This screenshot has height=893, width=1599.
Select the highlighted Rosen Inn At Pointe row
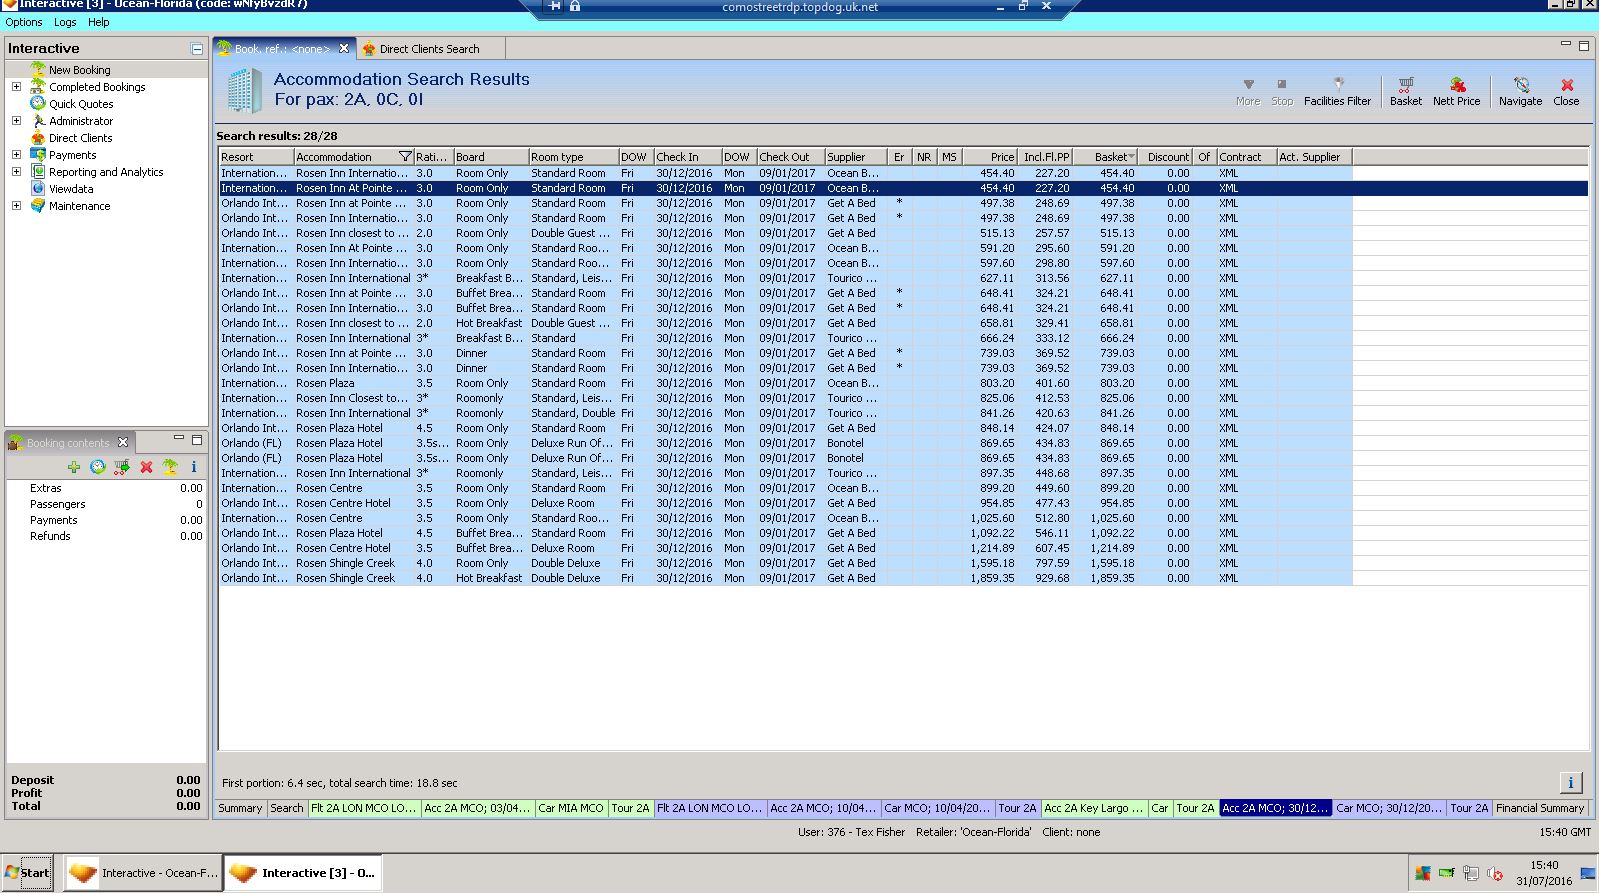(x=903, y=188)
